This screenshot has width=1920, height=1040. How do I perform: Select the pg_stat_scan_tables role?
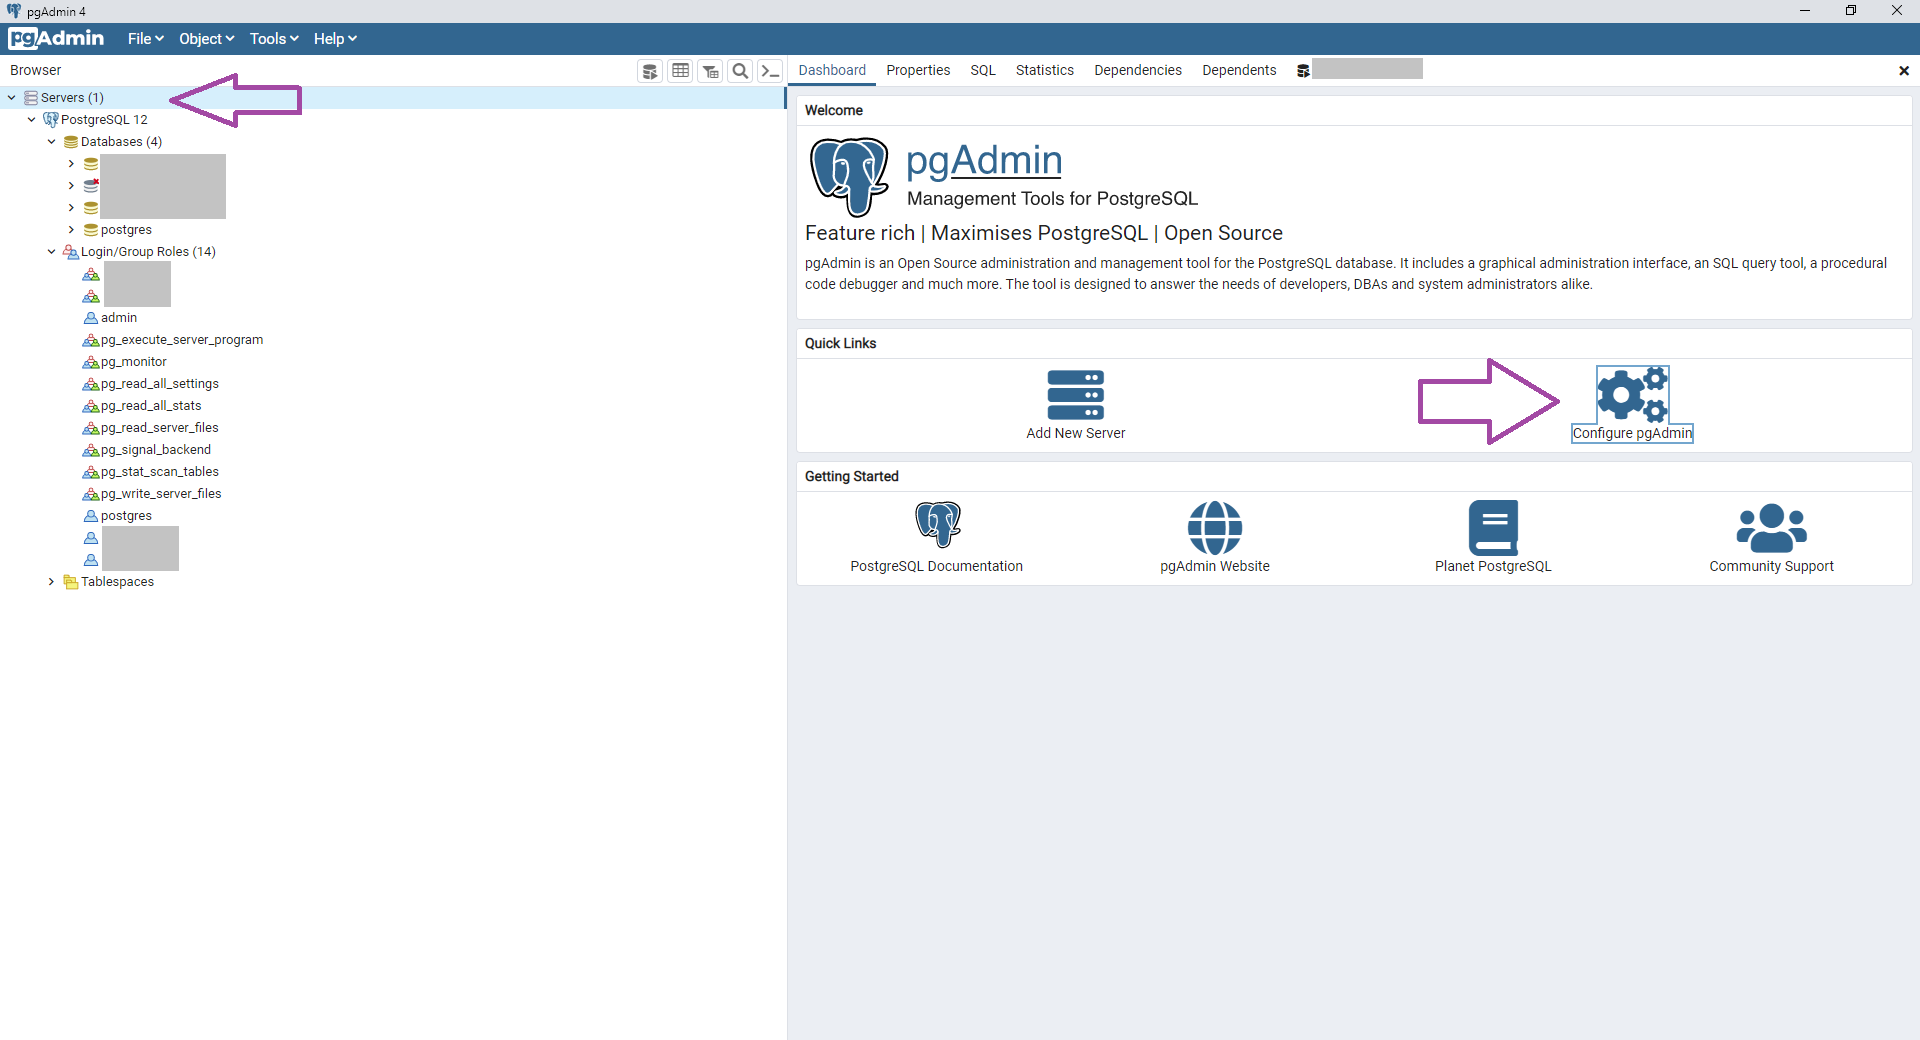pyautogui.click(x=159, y=472)
